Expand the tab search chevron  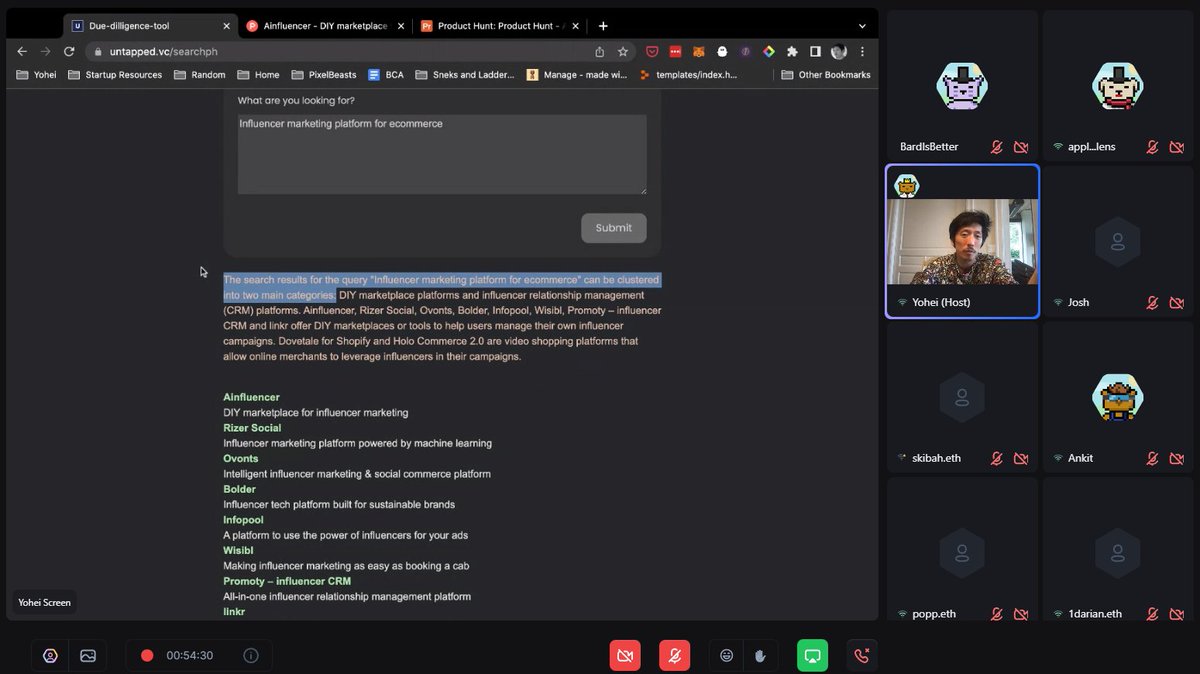[862, 26]
